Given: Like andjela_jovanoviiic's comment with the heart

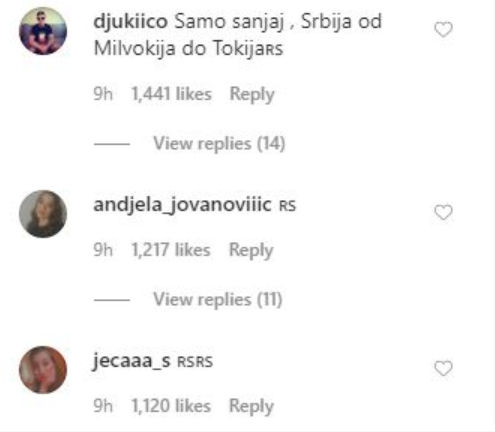Looking at the screenshot, I should point(443,212).
